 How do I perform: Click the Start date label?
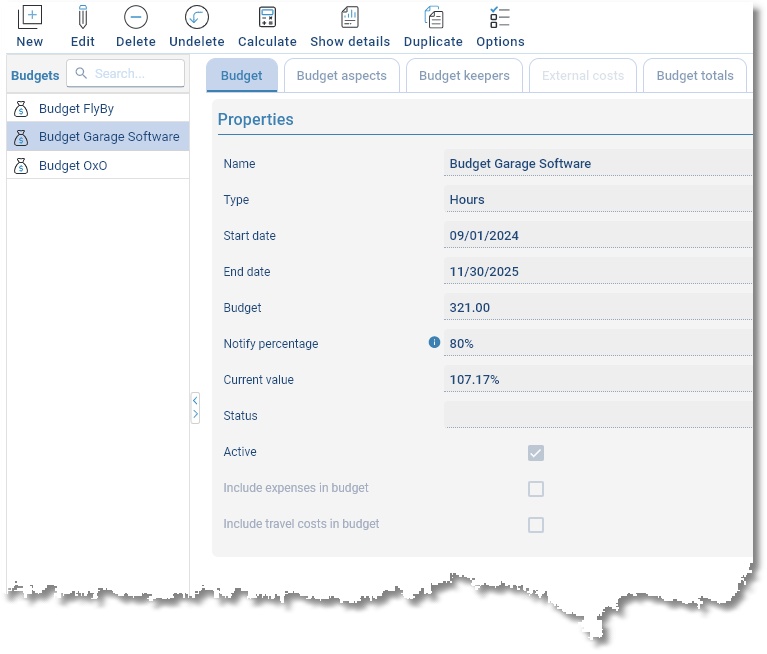point(249,235)
